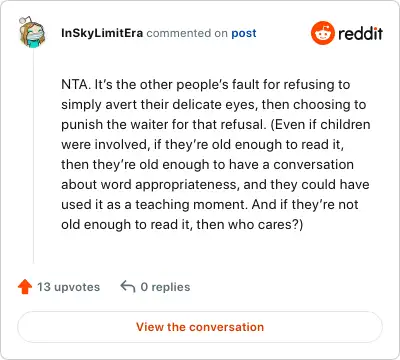Click the reply arrow icon
This screenshot has width=400, height=360.
[128, 286]
